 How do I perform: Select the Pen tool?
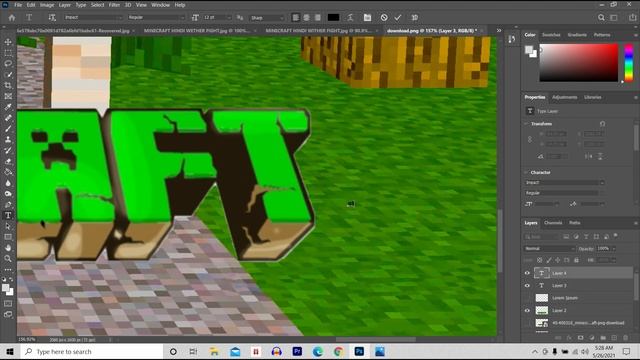point(8,204)
